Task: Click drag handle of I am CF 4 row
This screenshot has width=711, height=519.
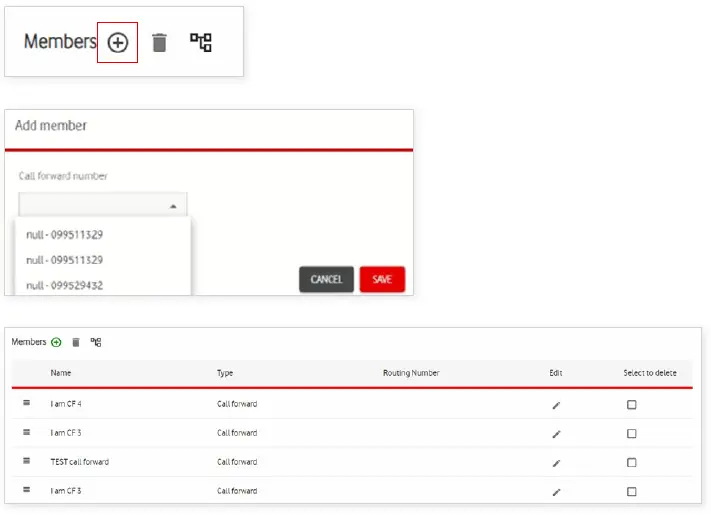Action: coord(27,403)
